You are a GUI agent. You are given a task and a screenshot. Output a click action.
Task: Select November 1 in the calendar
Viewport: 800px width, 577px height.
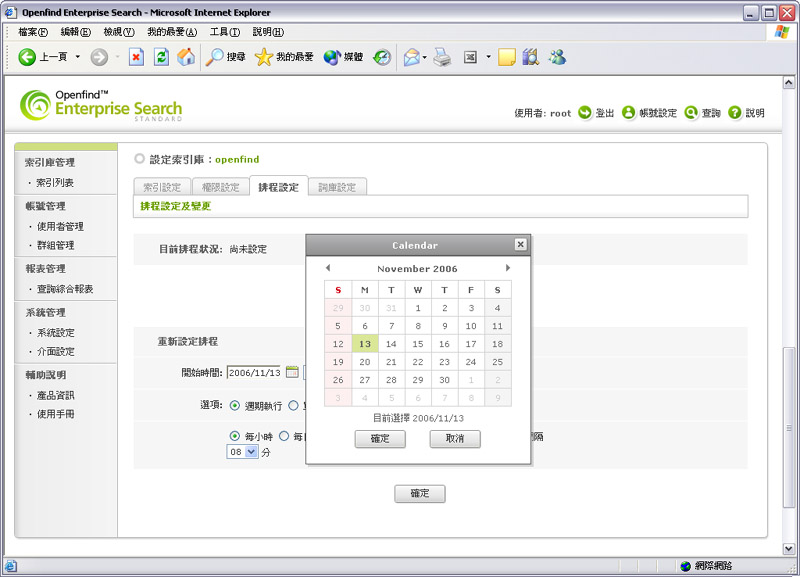(418, 308)
